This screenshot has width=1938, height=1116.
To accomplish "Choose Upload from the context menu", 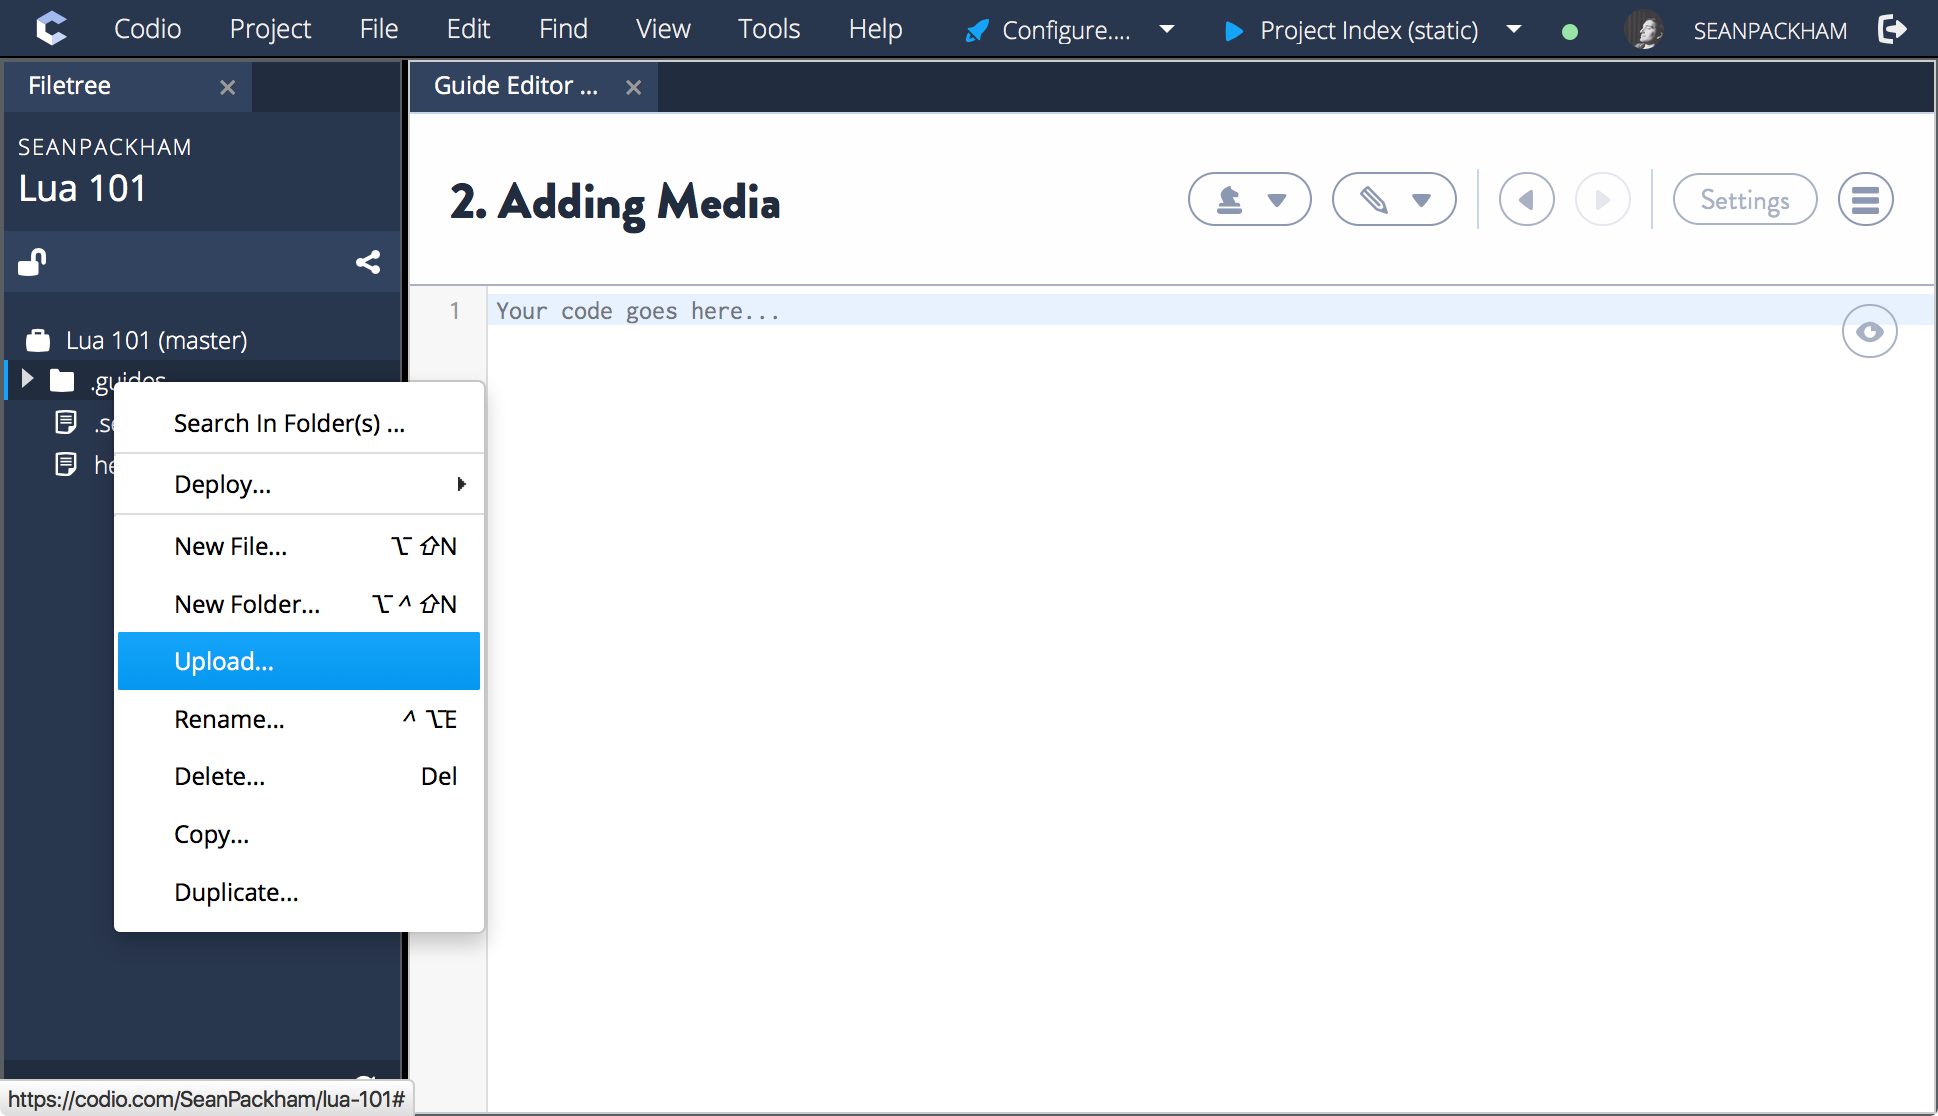I will (223, 661).
